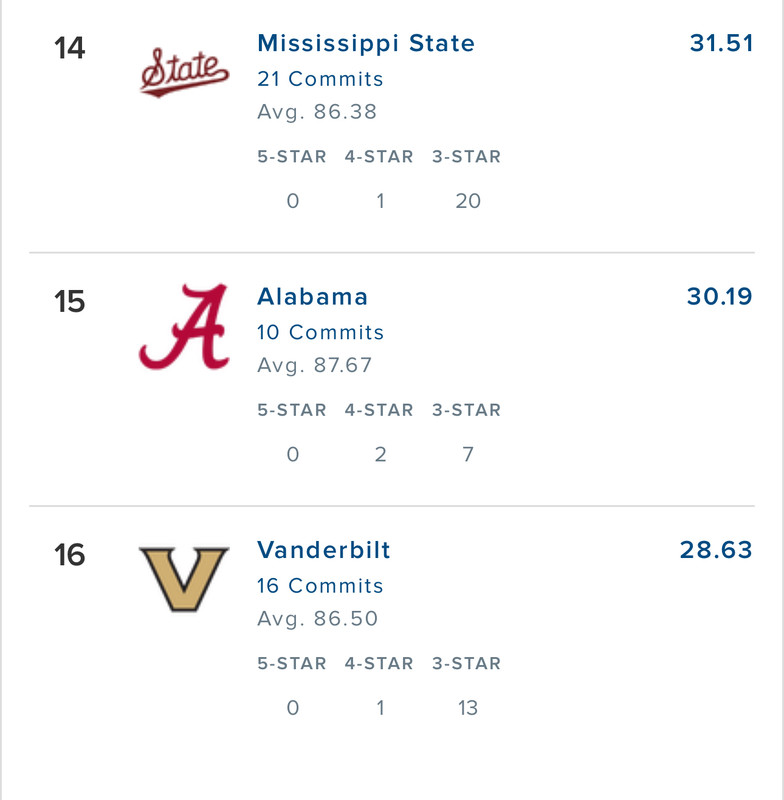Open the Vanderbilt team link

324,550
